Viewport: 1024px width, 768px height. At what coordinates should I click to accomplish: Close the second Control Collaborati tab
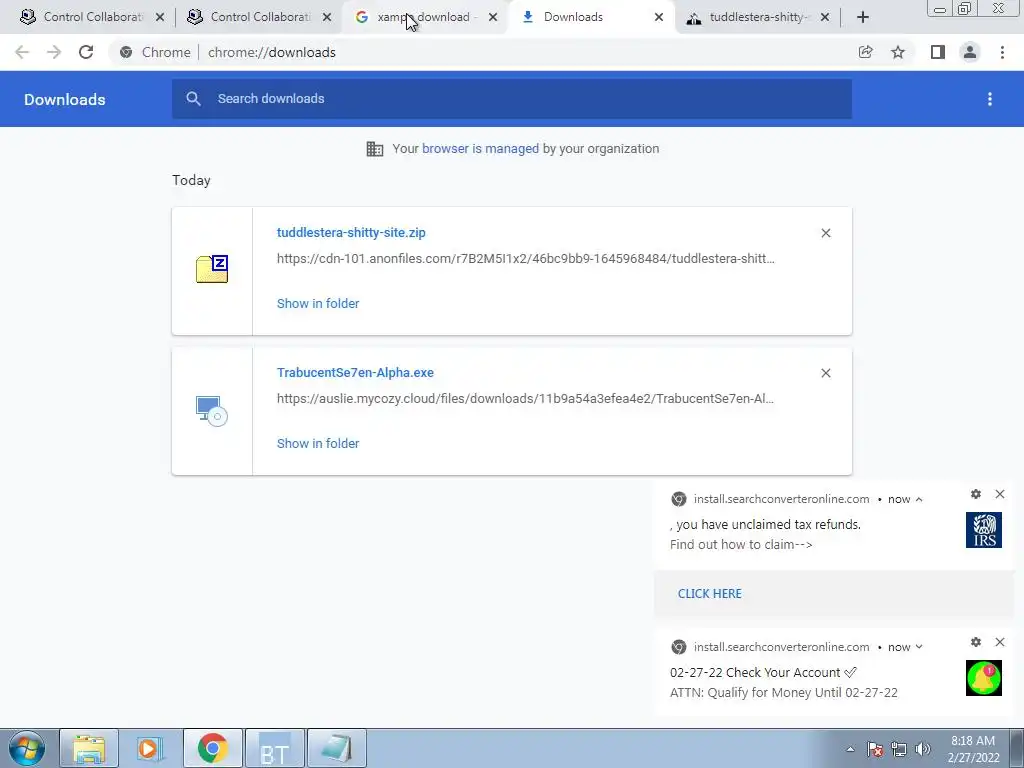point(327,17)
